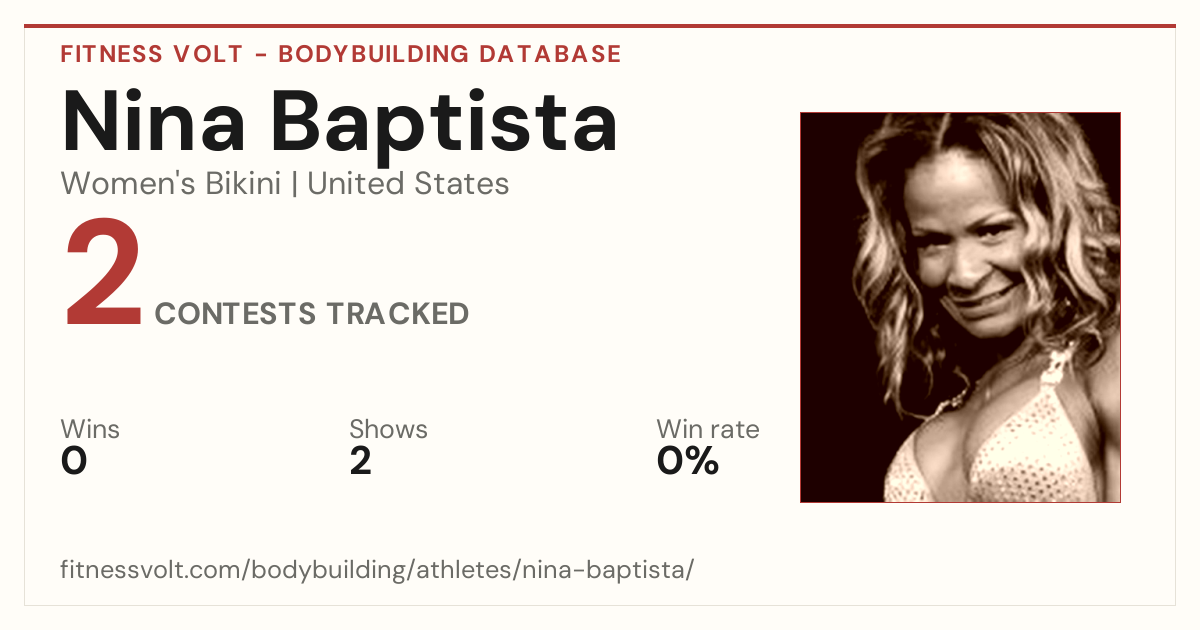Click the Wins value 0
Image resolution: width=1200 pixels, height=630 pixels.
point(74,461)
